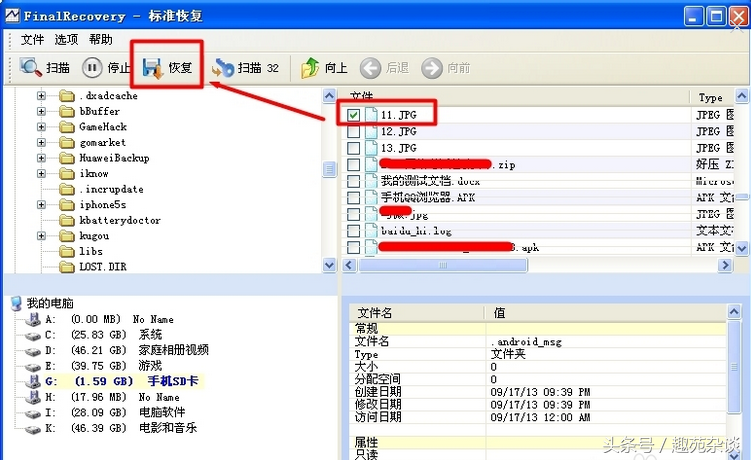The width and height of the screenshot is (751, 460).
Task: Recover selected files with the 恢复 button
Action: pyautogui.click(x=167, y=68)
